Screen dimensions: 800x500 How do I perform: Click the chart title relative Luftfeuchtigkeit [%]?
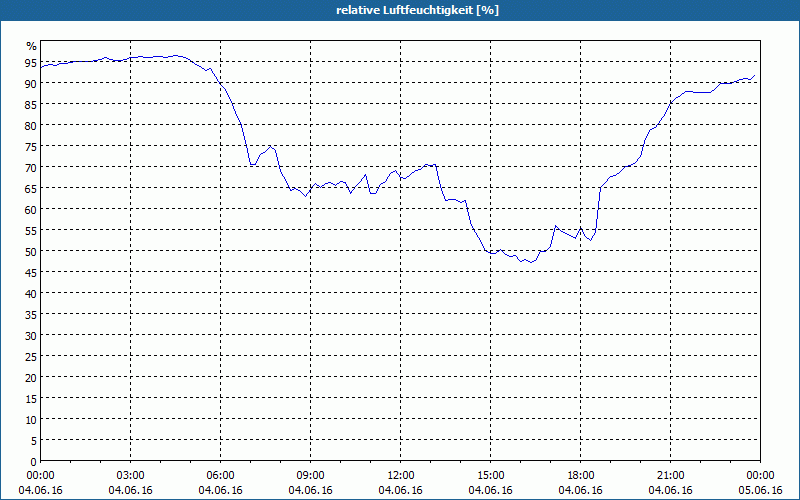(x=417, y=10)
